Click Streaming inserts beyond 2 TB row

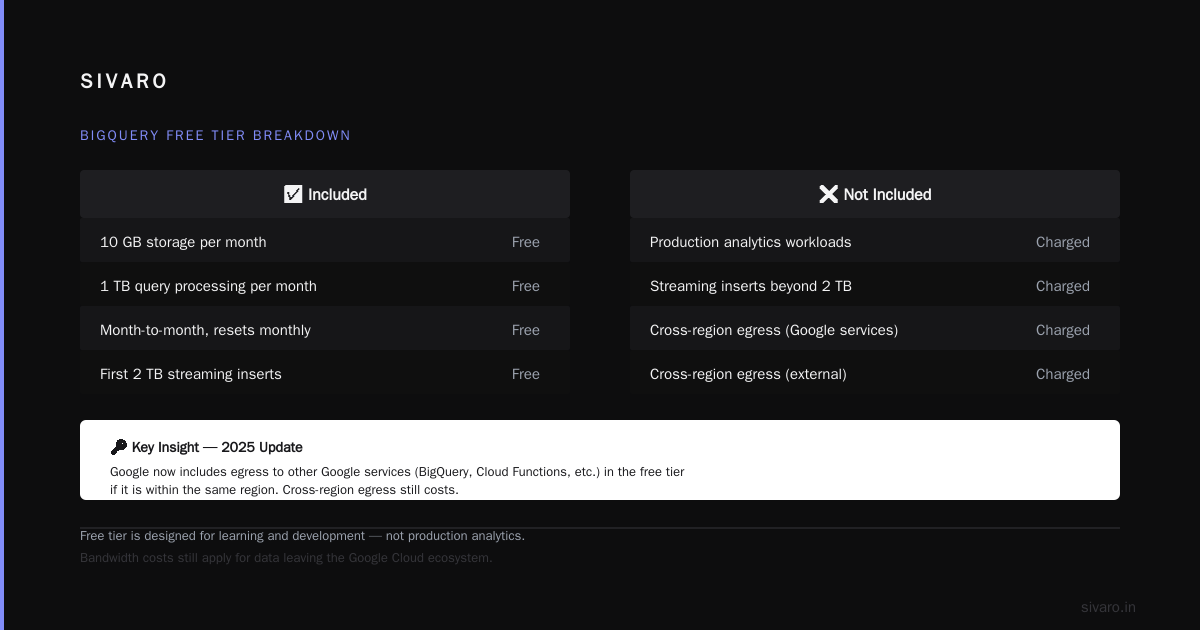point(875,286)
